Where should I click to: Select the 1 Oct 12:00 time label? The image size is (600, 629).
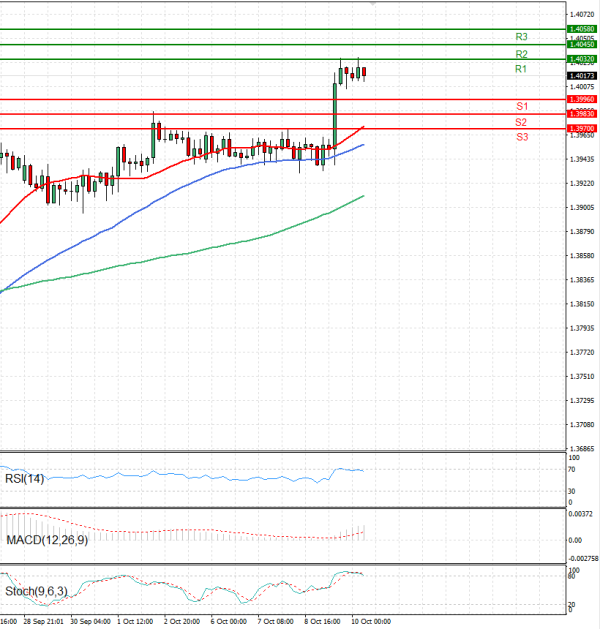tap(133, 621)
